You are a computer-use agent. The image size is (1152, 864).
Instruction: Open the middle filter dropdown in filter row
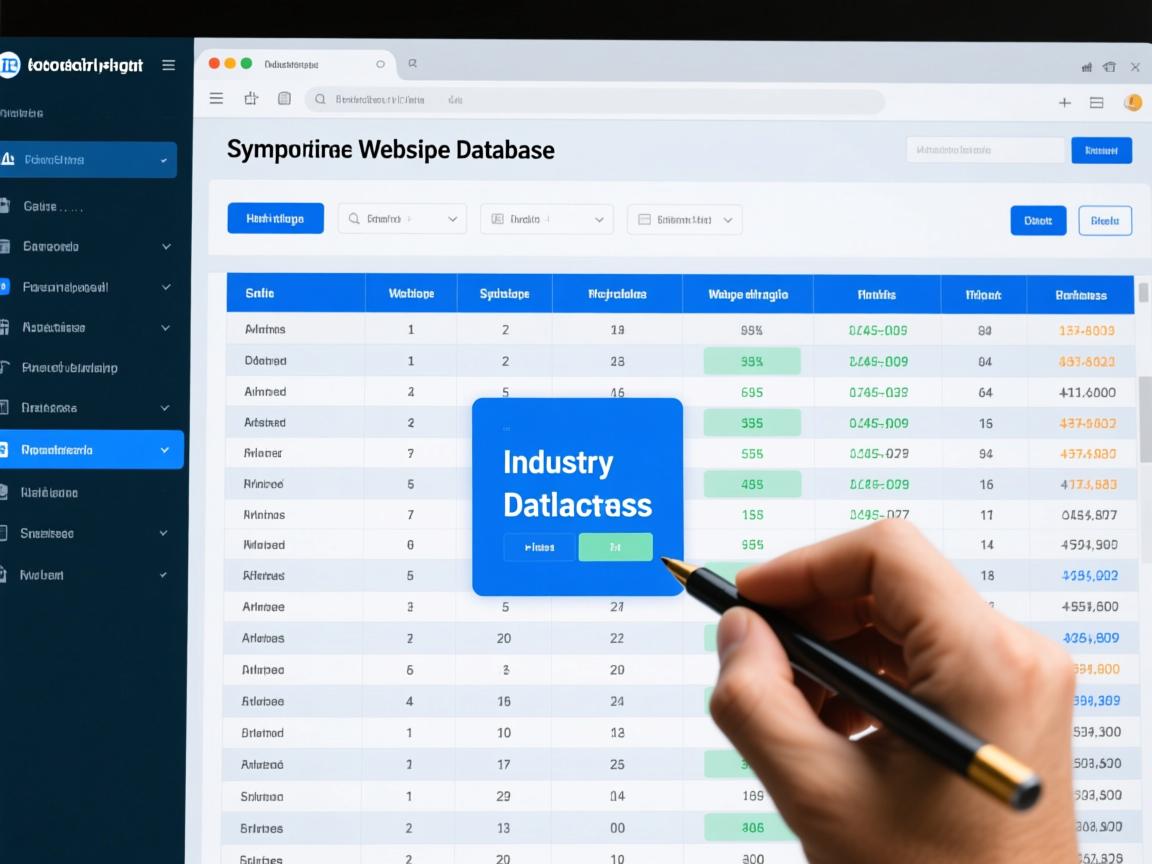click(546, 219)
